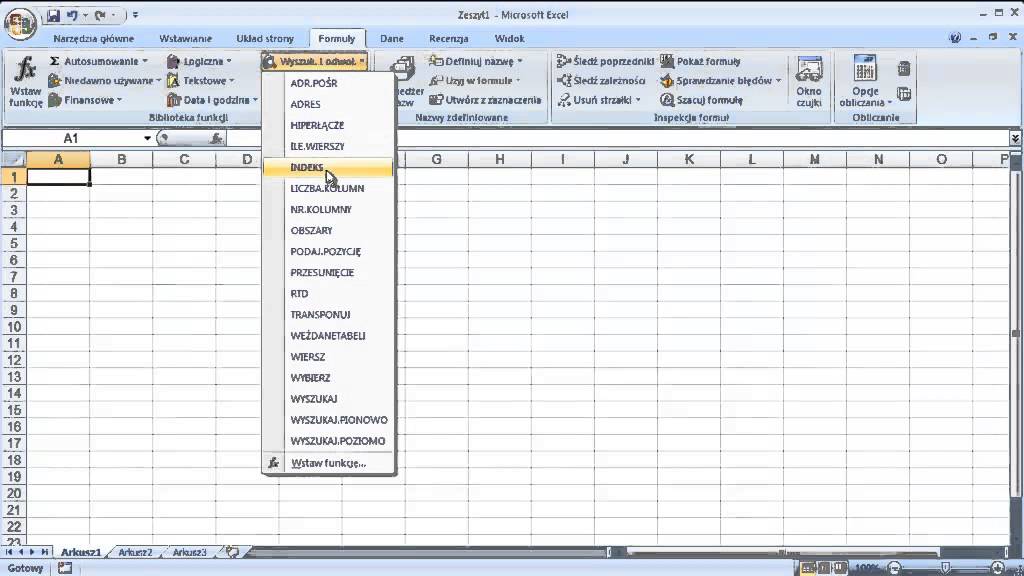Click cell A1
Screen dimensions: 1024x576
tap(58, 177)
